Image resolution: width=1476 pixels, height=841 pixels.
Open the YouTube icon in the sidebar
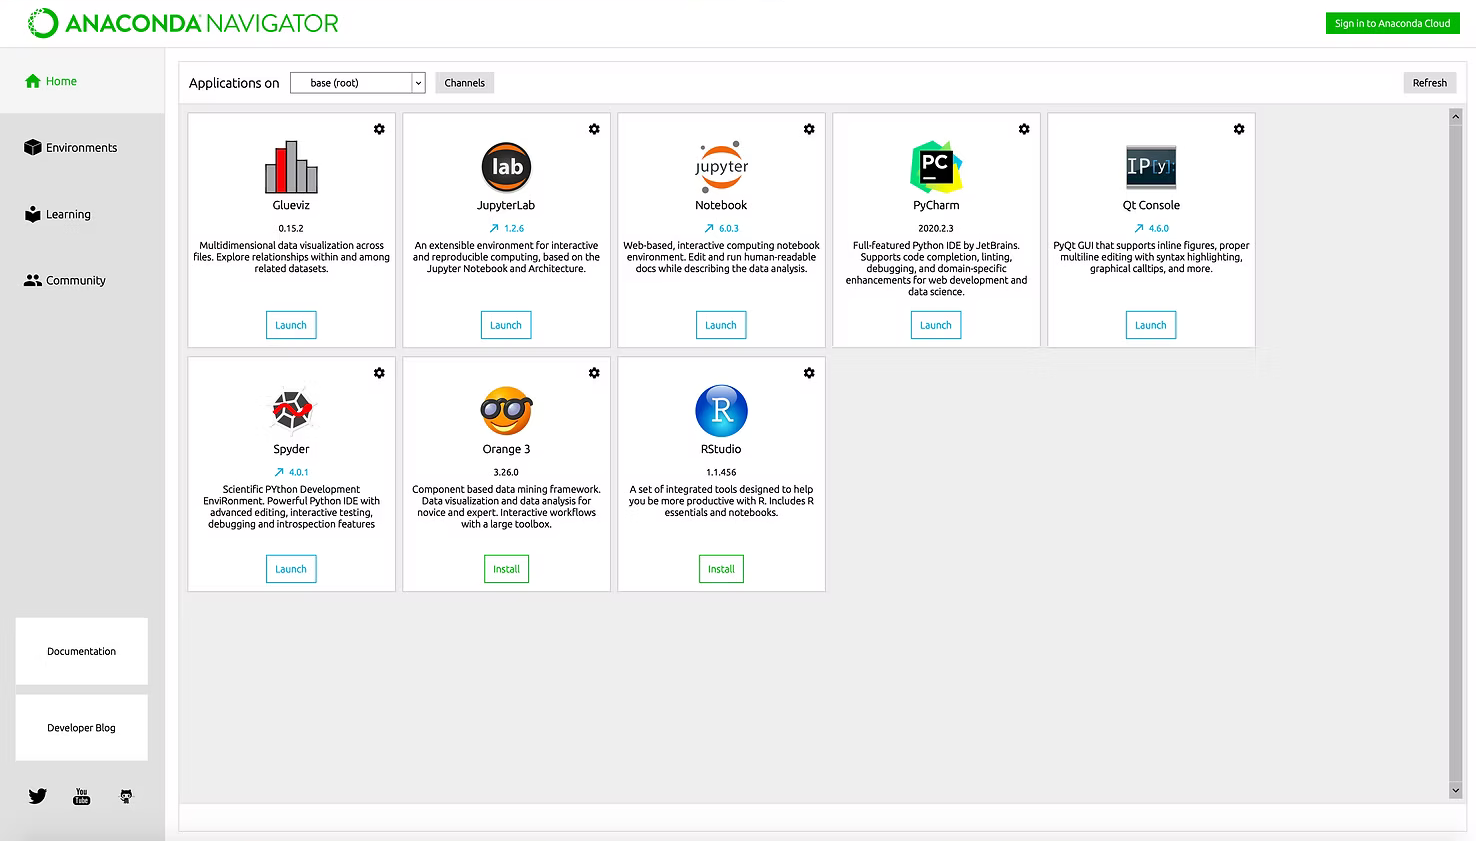pyautogui.click(x=82, y=796)
